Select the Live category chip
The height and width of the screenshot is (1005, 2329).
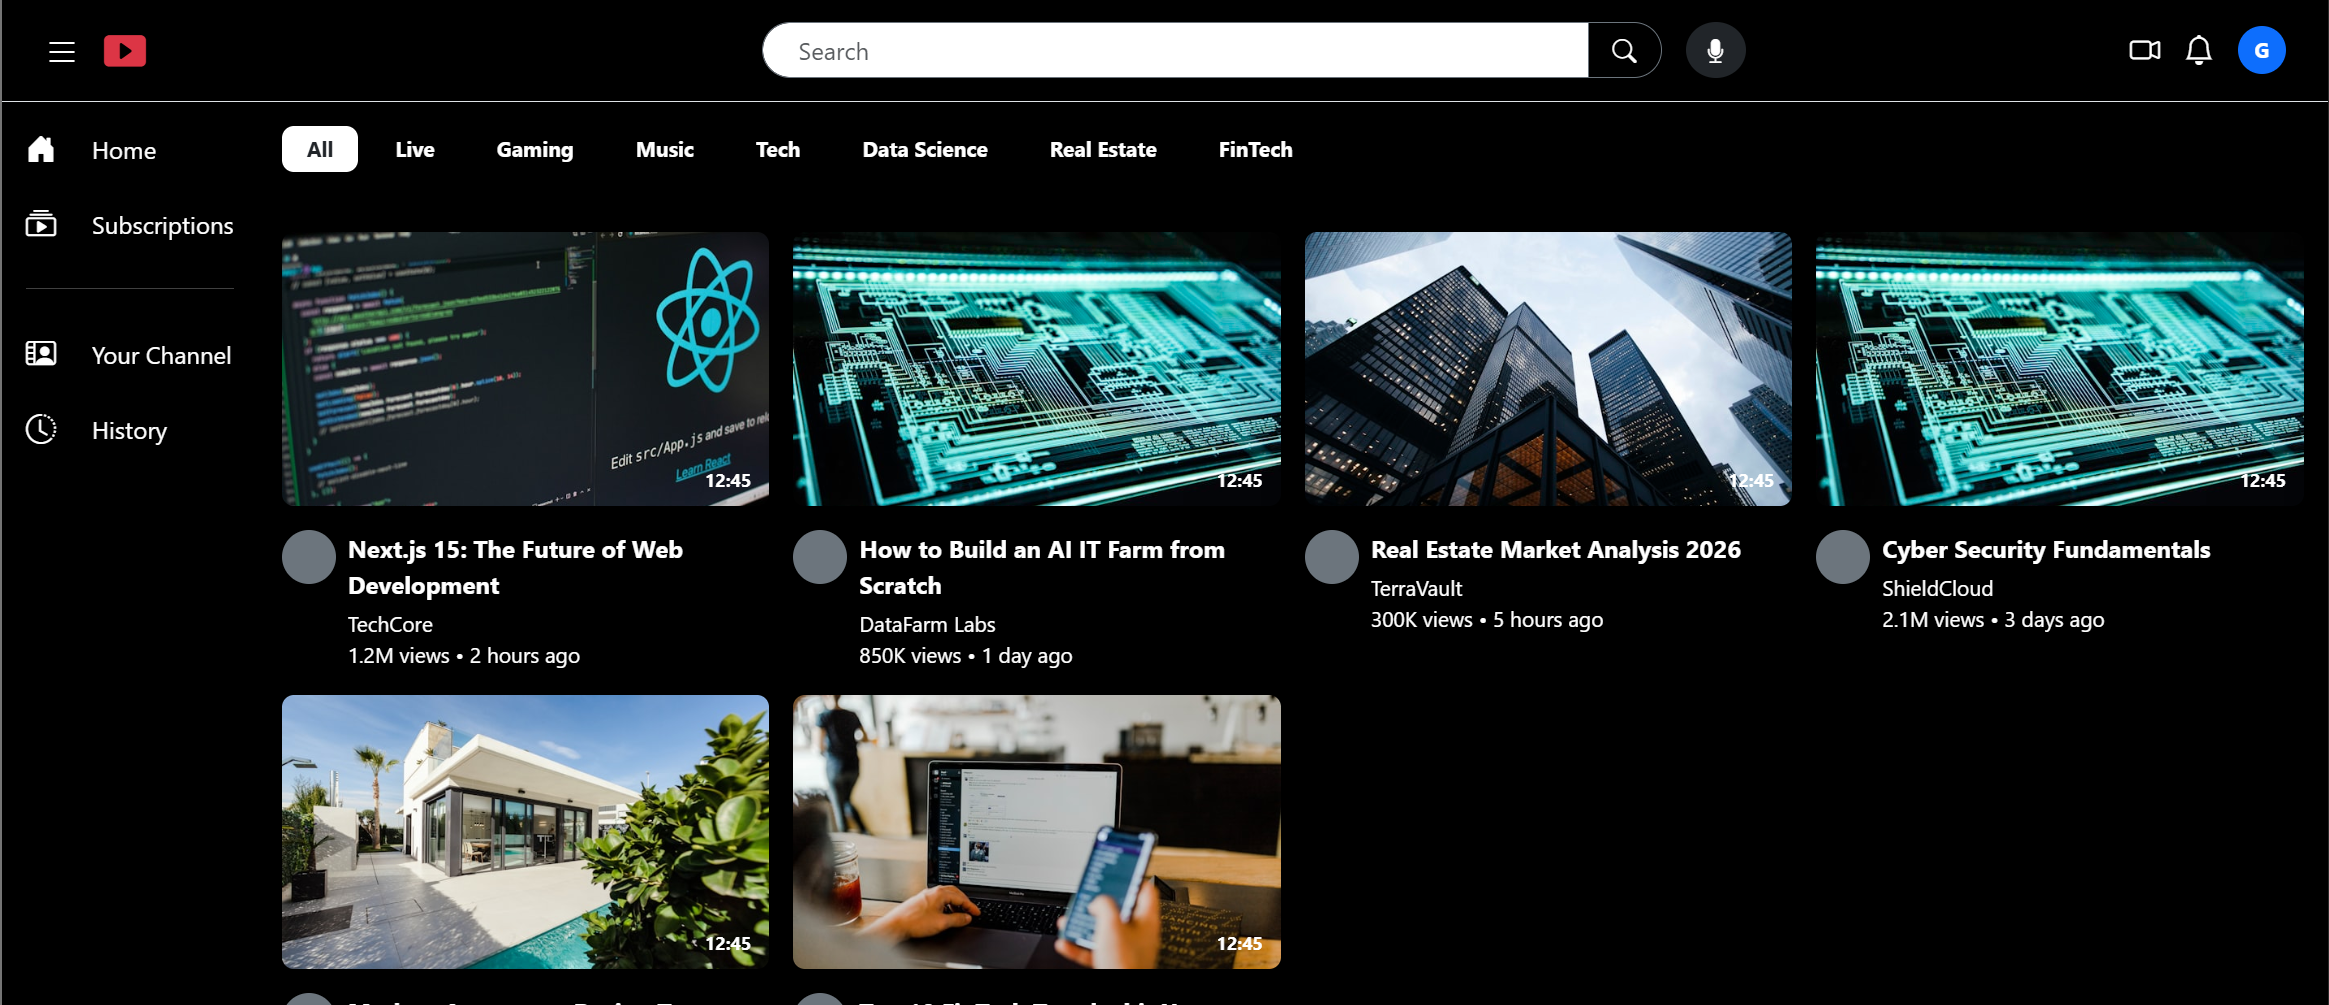click(414, 149)
